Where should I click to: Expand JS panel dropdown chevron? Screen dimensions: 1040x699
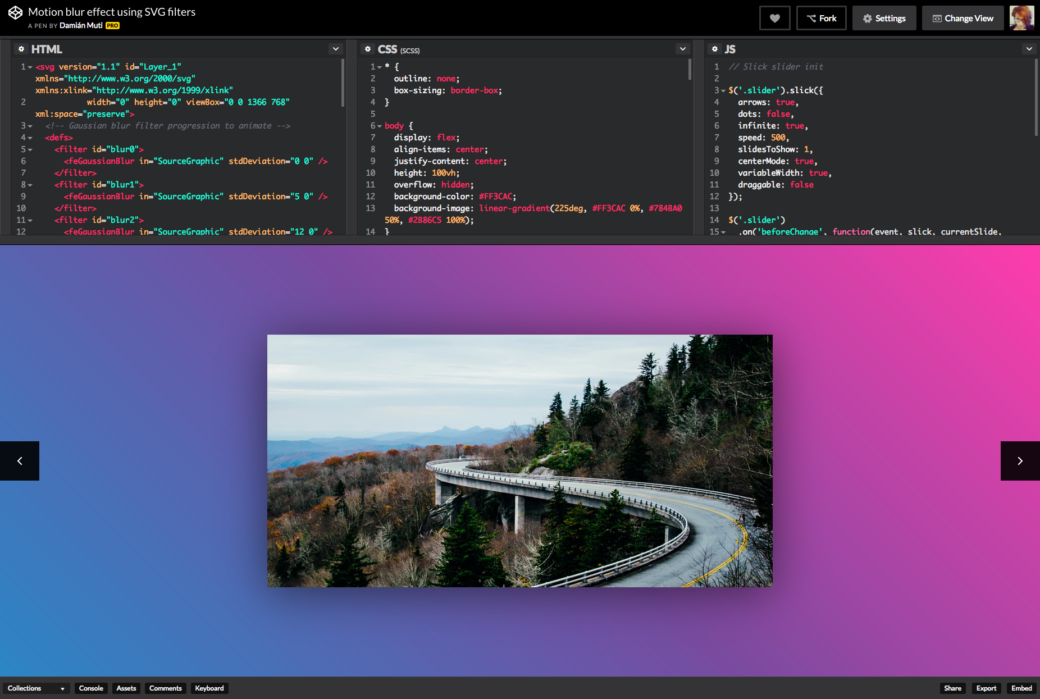[x=1028, y=49]
